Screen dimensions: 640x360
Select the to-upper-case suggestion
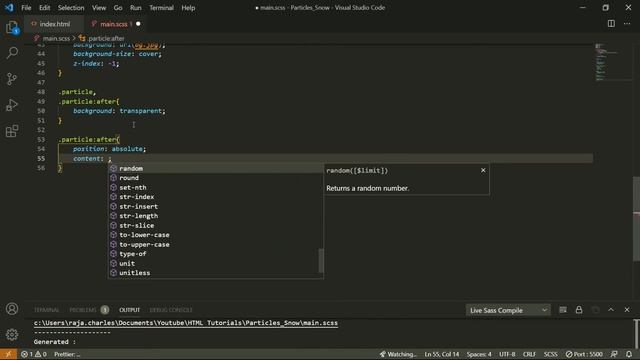(216, 244)
